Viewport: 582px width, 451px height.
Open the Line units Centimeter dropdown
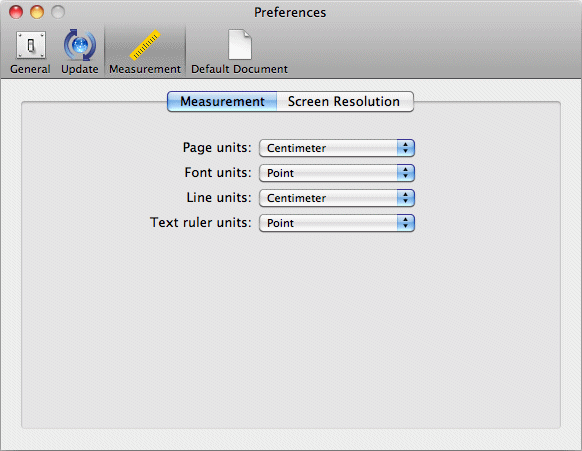point(337,198)
